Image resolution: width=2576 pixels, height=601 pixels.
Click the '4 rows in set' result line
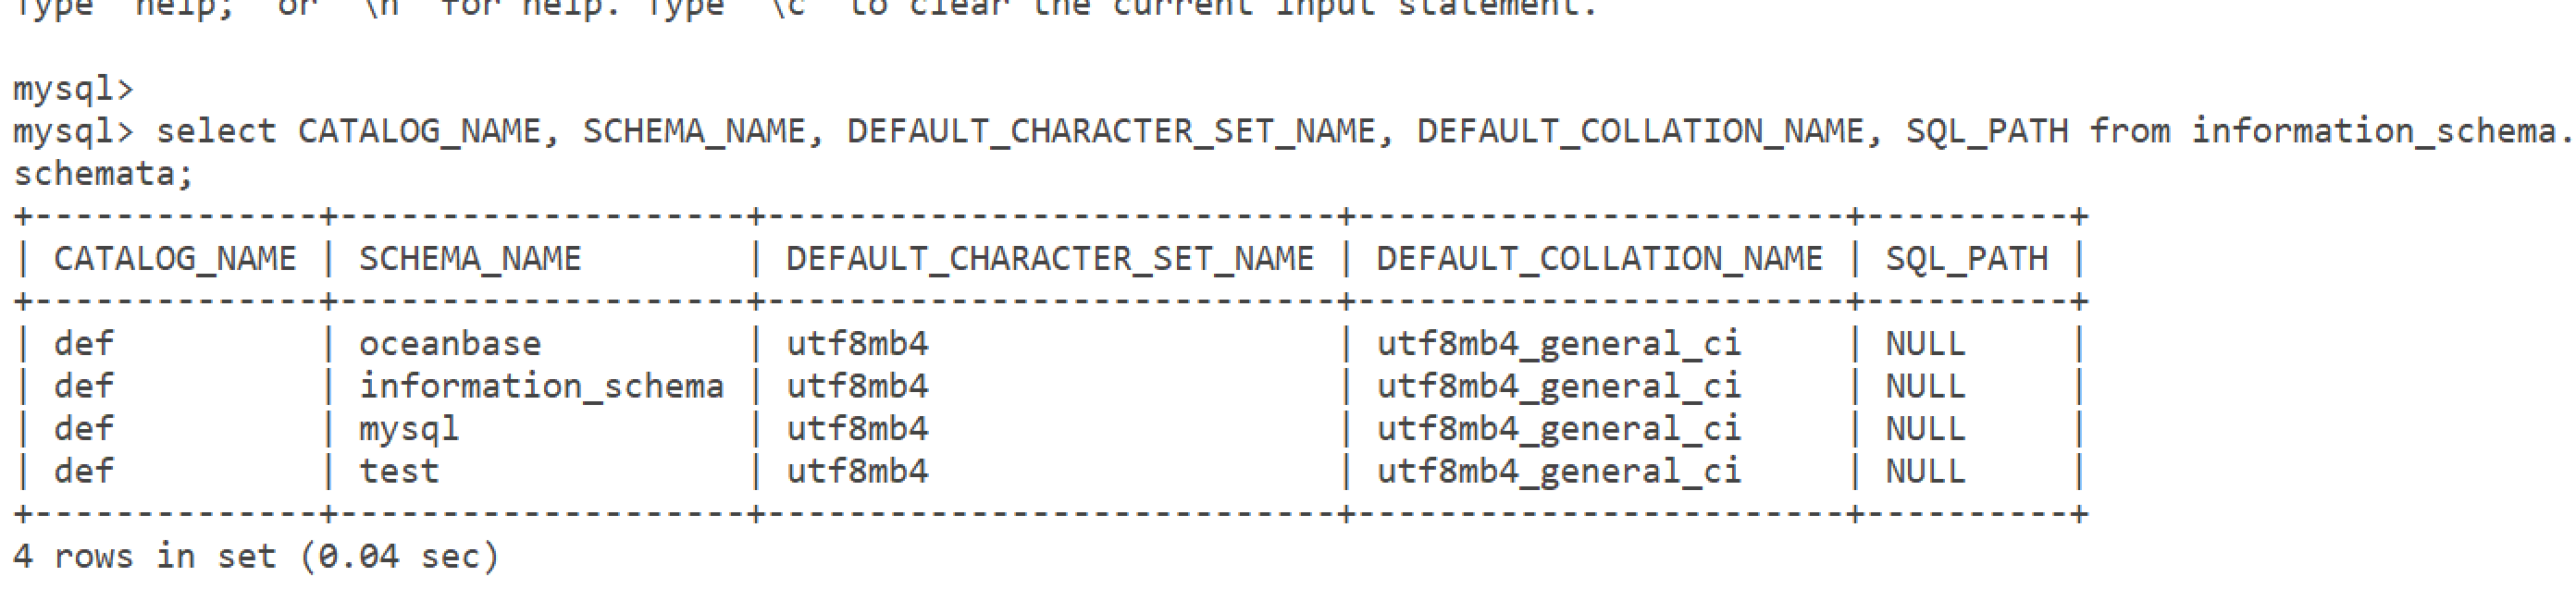255,556
